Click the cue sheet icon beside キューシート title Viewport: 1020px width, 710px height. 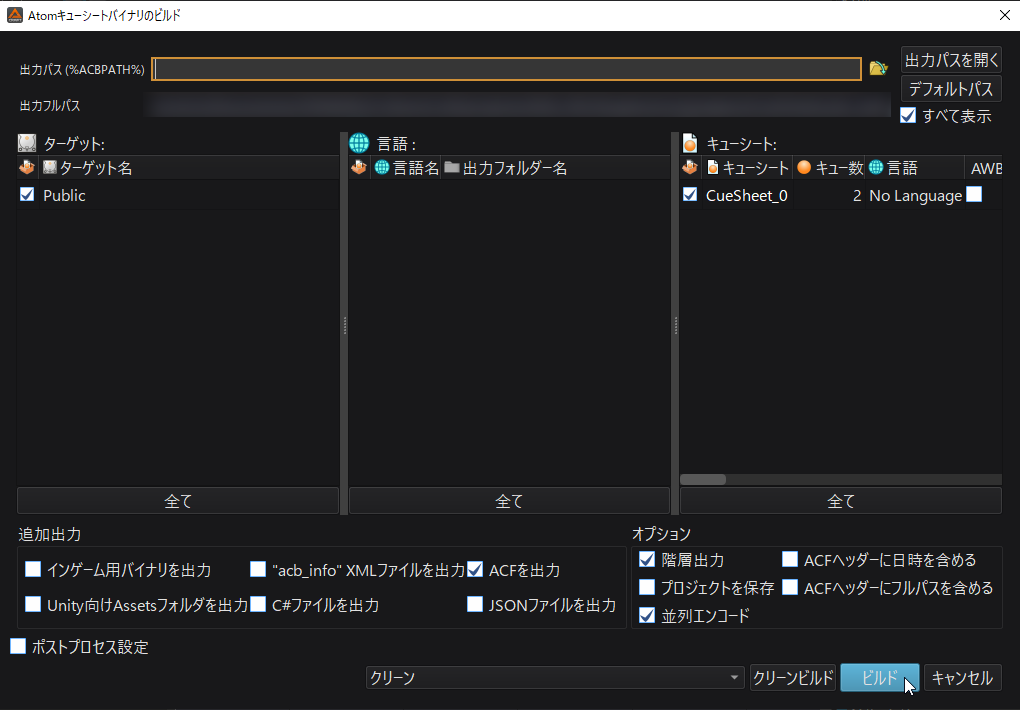690,143
